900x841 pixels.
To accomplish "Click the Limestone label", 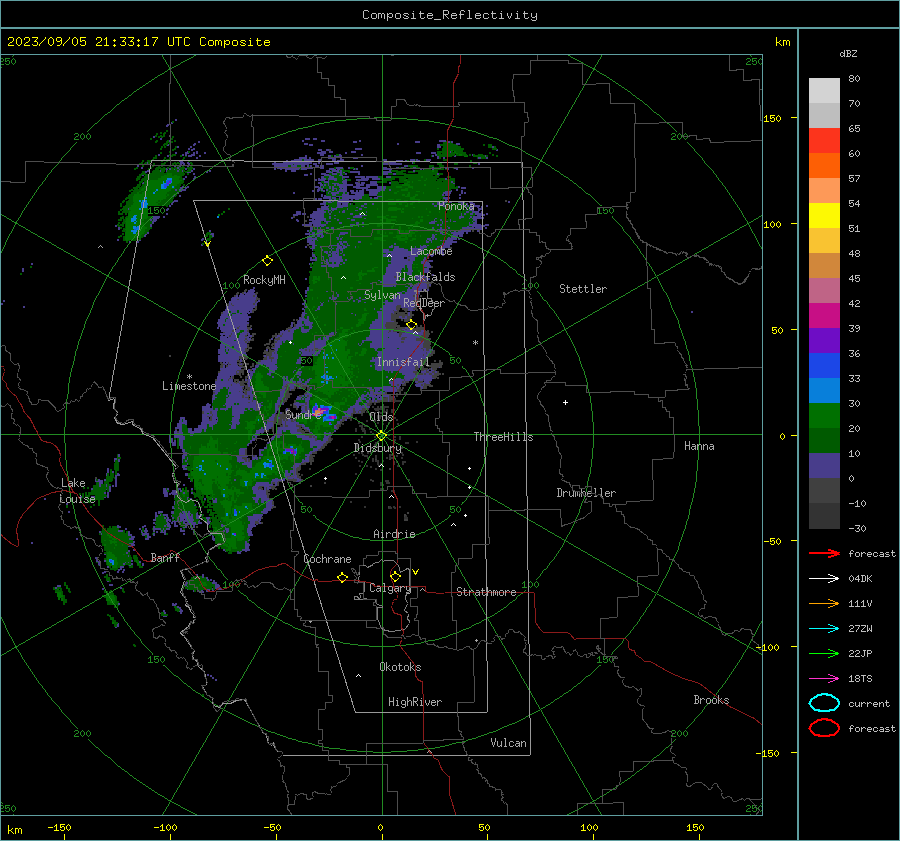I will coord(189,386).
